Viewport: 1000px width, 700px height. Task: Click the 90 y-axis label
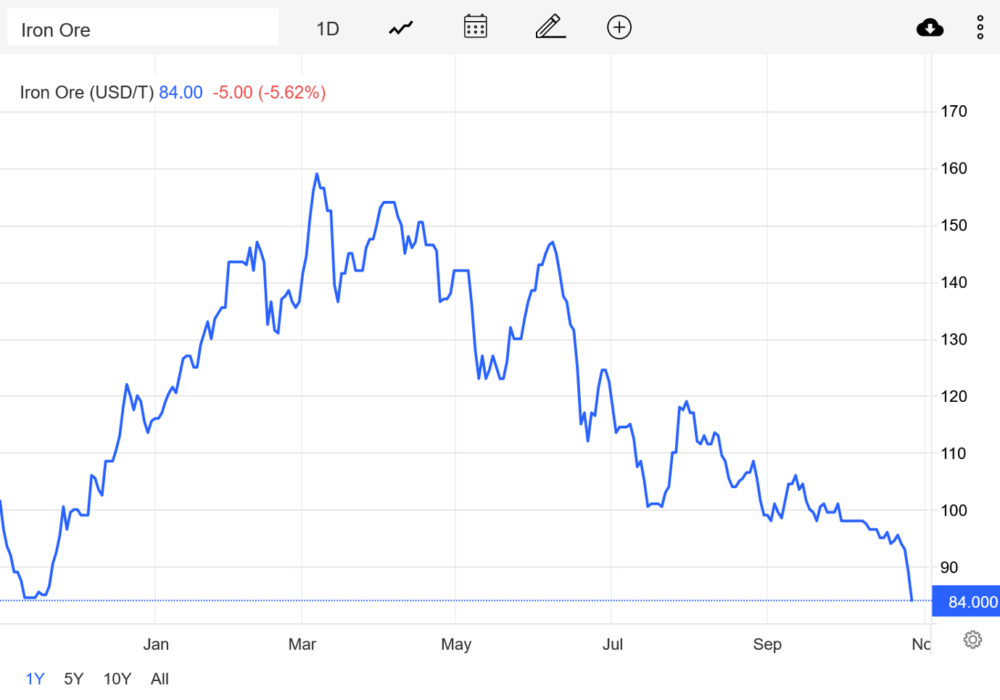pos(949,567)
